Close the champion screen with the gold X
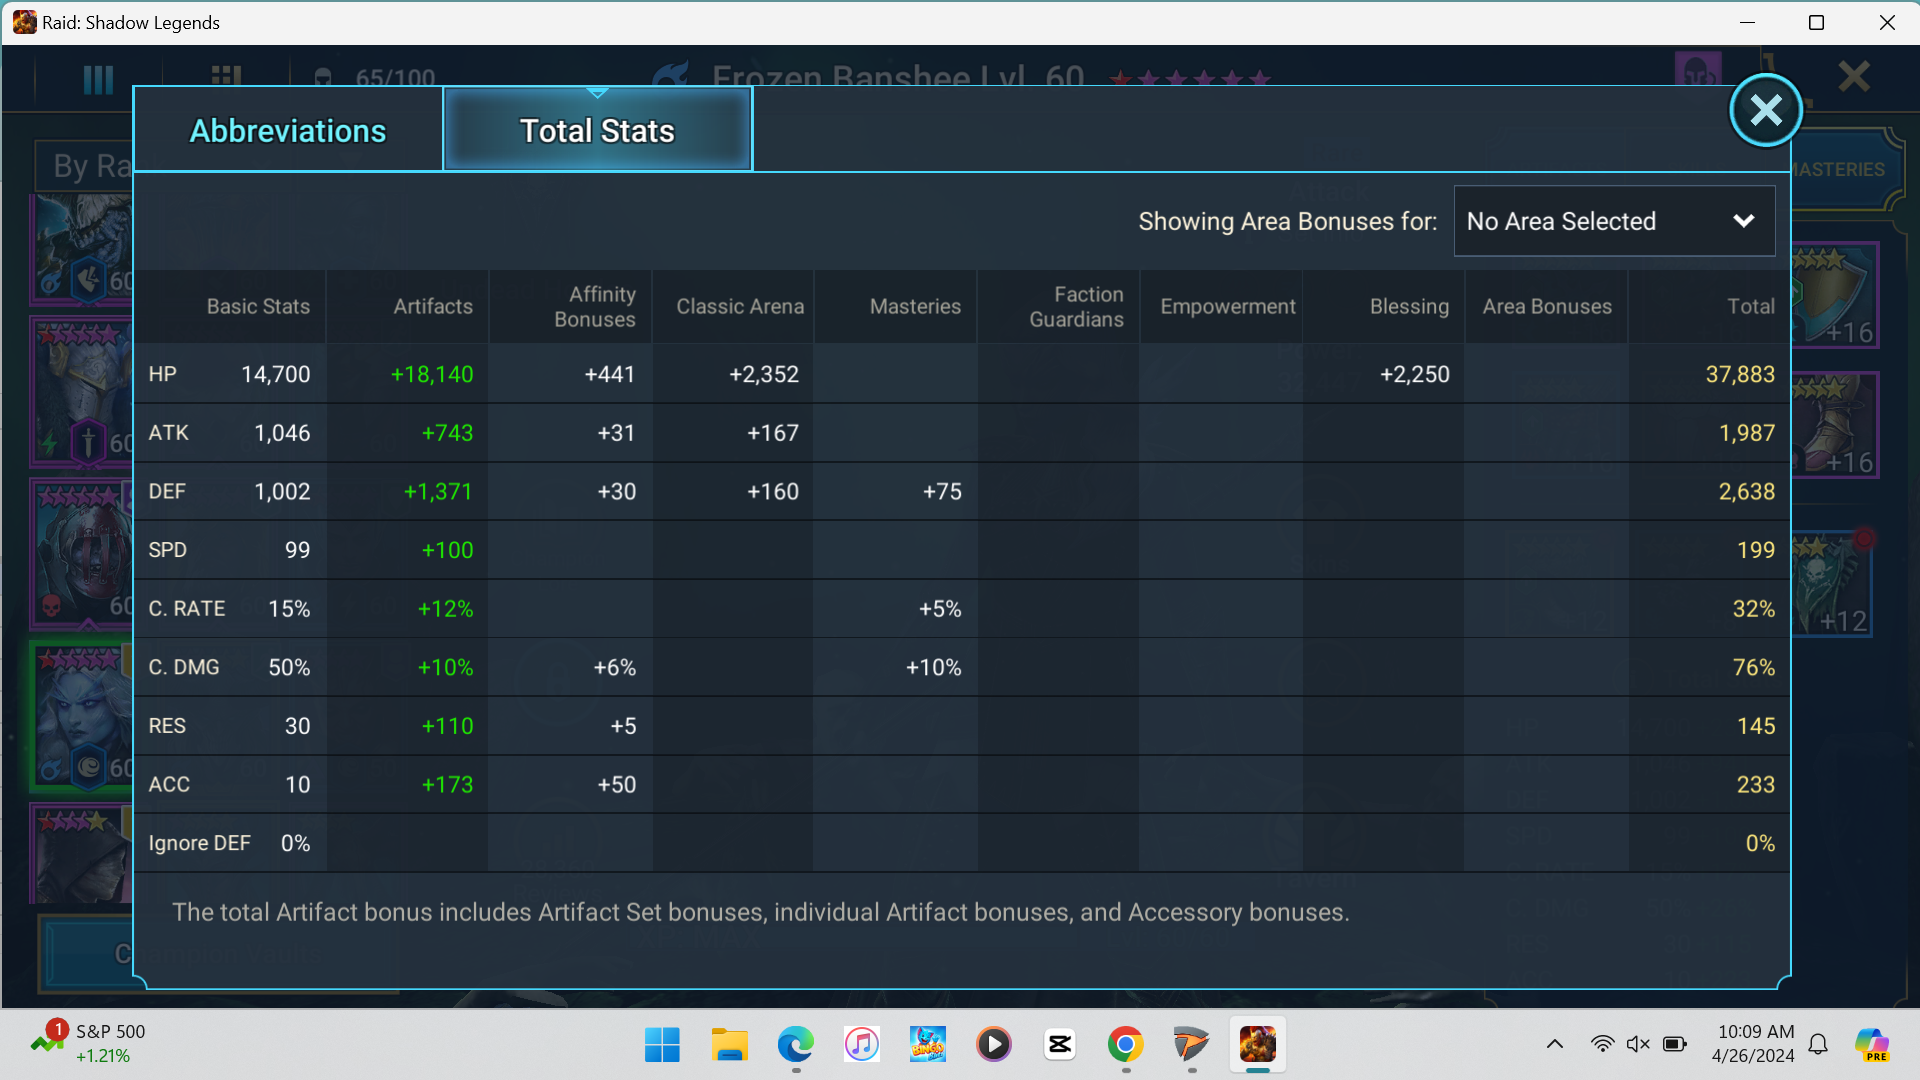The width and height of the screenshot is (1920, 1080). click(x=1854, y=76)
